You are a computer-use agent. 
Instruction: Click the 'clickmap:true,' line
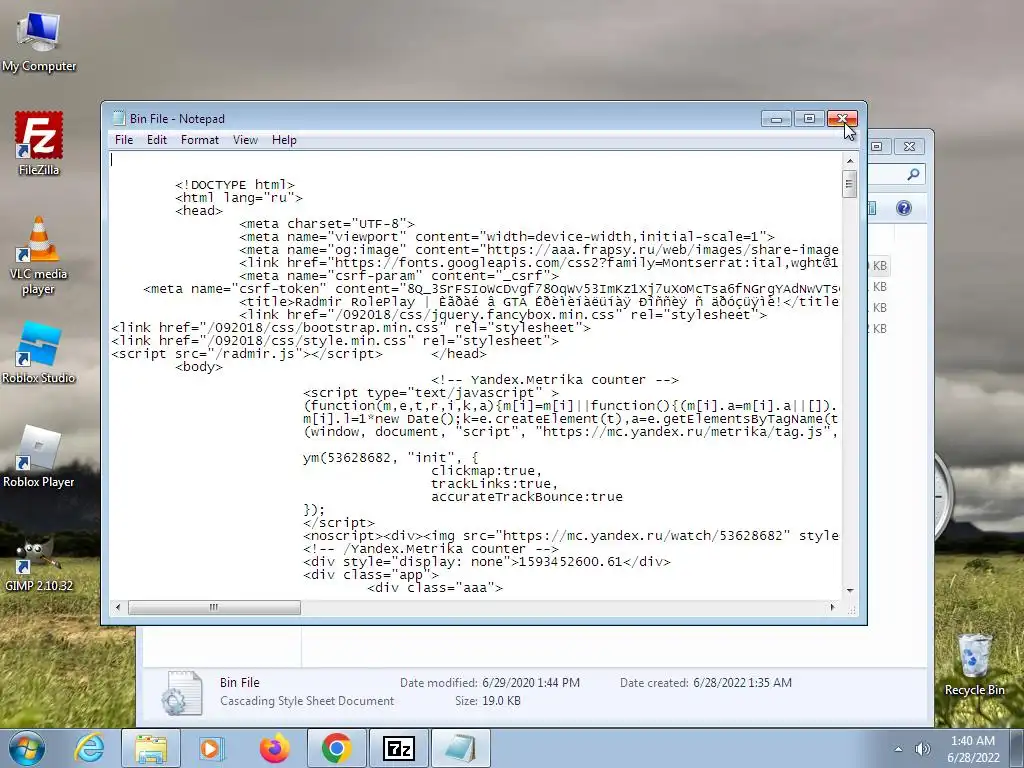pyautogui.click(x=487, y=471)
